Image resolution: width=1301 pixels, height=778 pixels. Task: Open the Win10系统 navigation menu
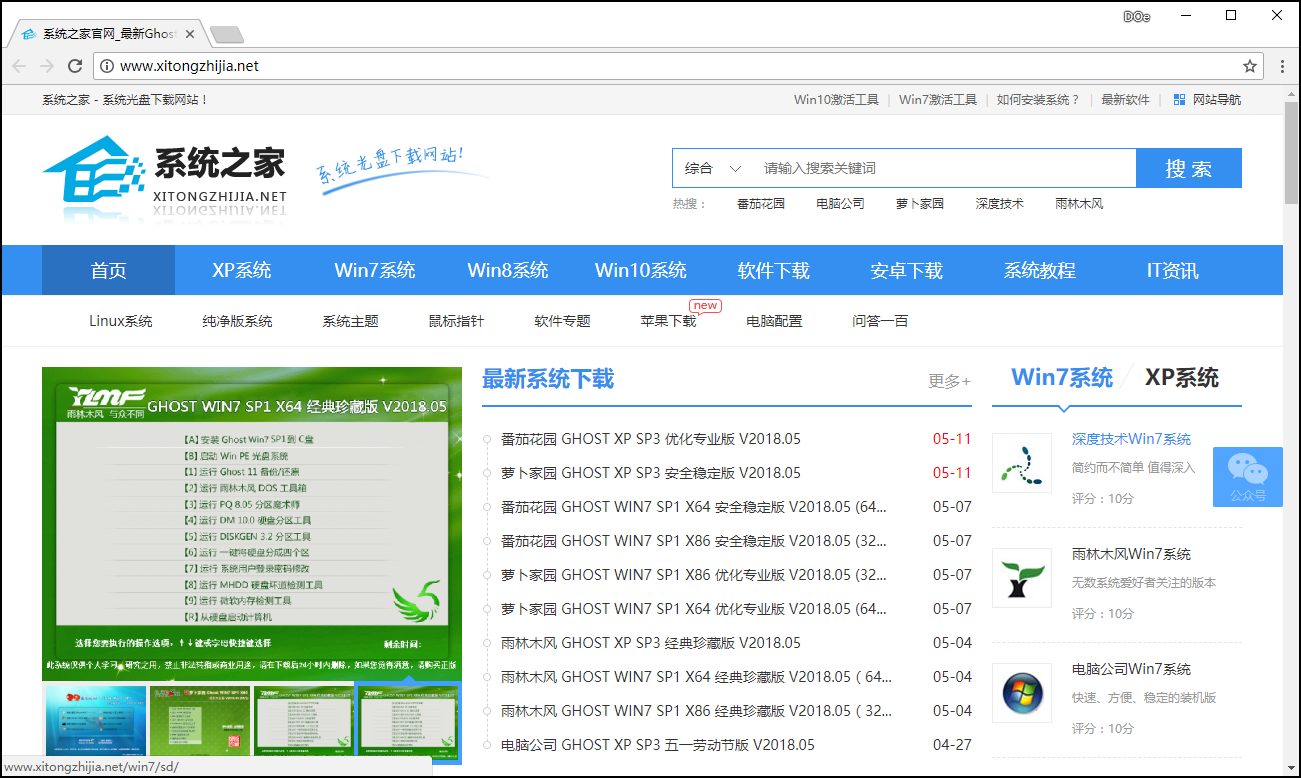(640, 270)
